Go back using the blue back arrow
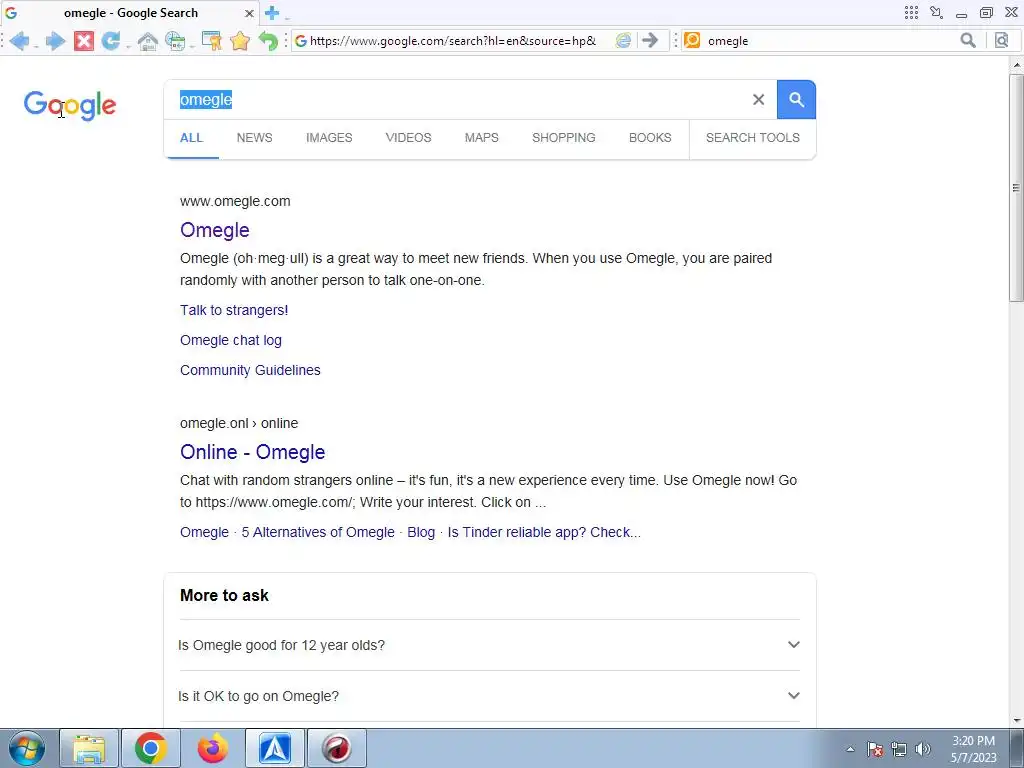Screen dimensions: 1024x768 [19, 41]
